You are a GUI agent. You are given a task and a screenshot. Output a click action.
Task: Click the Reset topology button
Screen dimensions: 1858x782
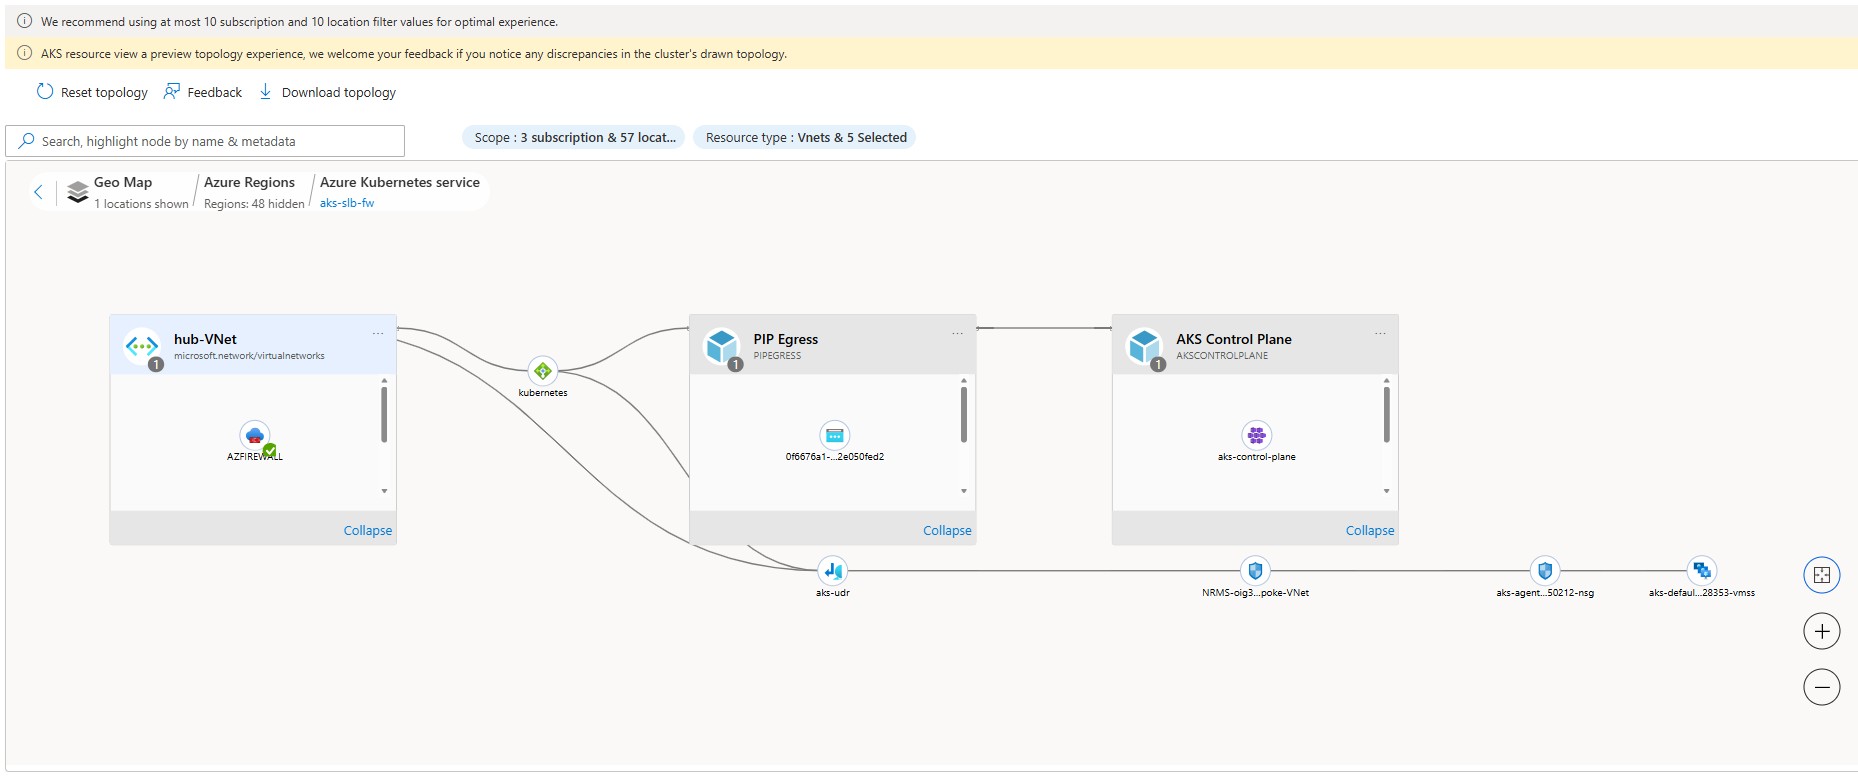pos(92,92)
